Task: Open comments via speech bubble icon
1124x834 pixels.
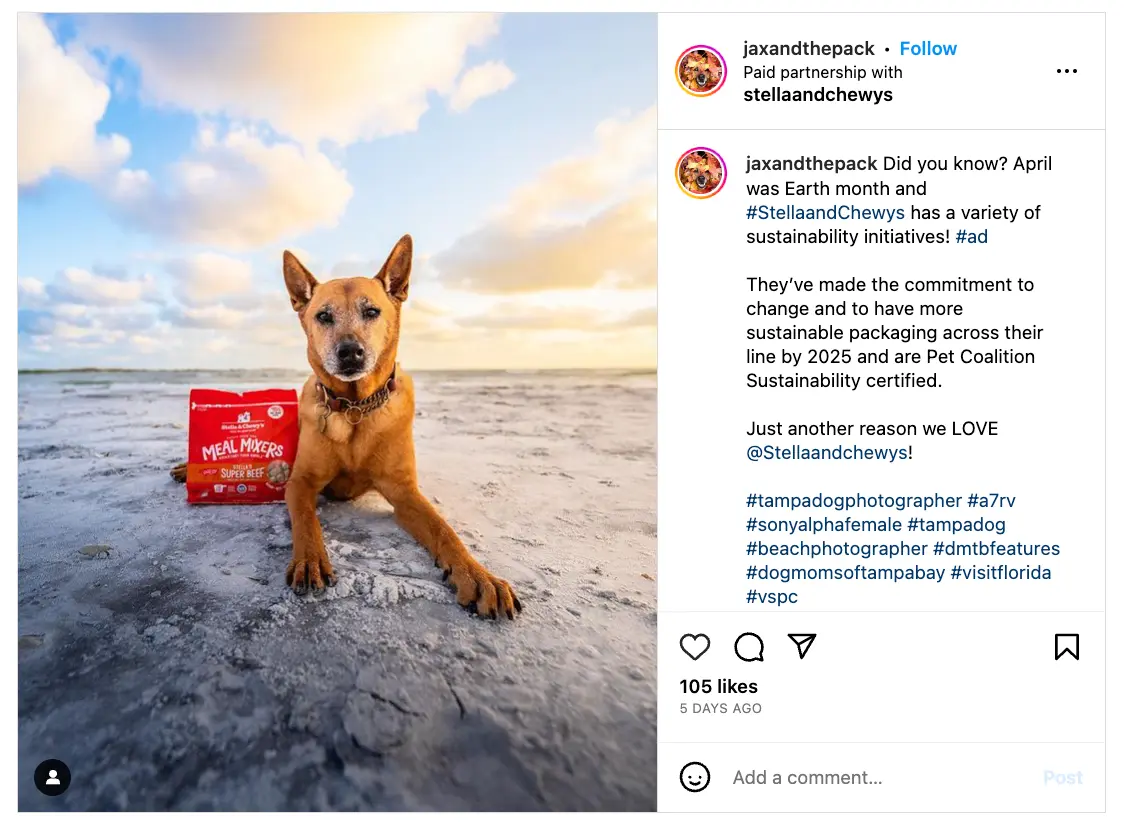Action: pyautogui.click(x=748, y=647)
